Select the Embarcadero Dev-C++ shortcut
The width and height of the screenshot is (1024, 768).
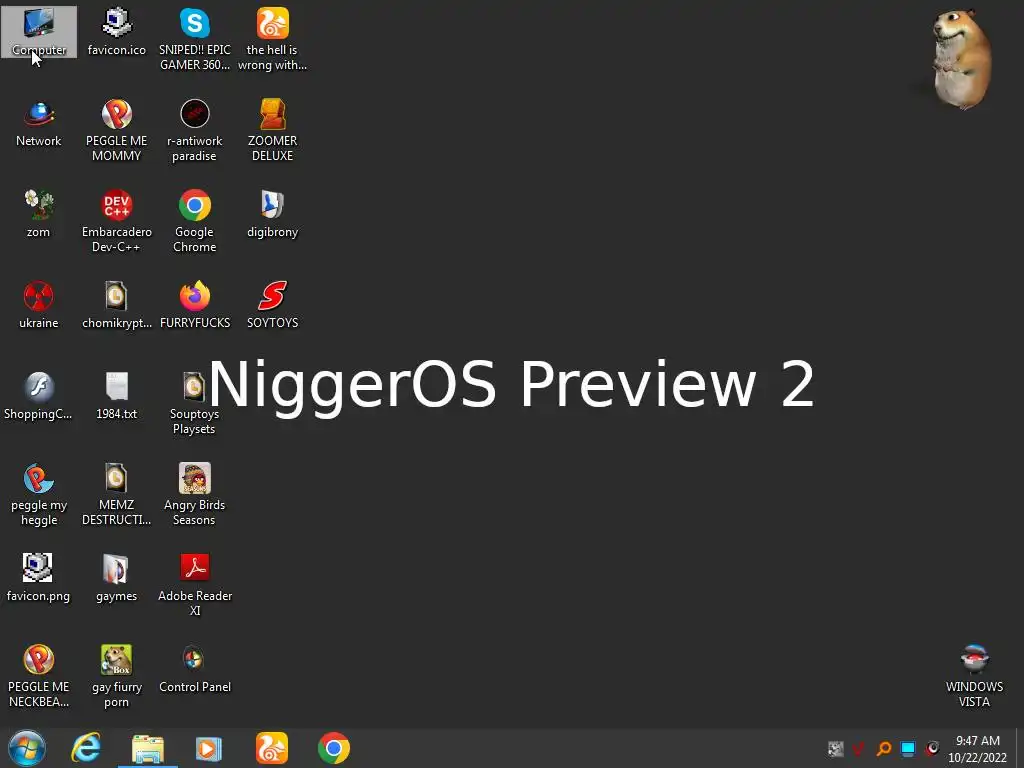tap(116, 221)
